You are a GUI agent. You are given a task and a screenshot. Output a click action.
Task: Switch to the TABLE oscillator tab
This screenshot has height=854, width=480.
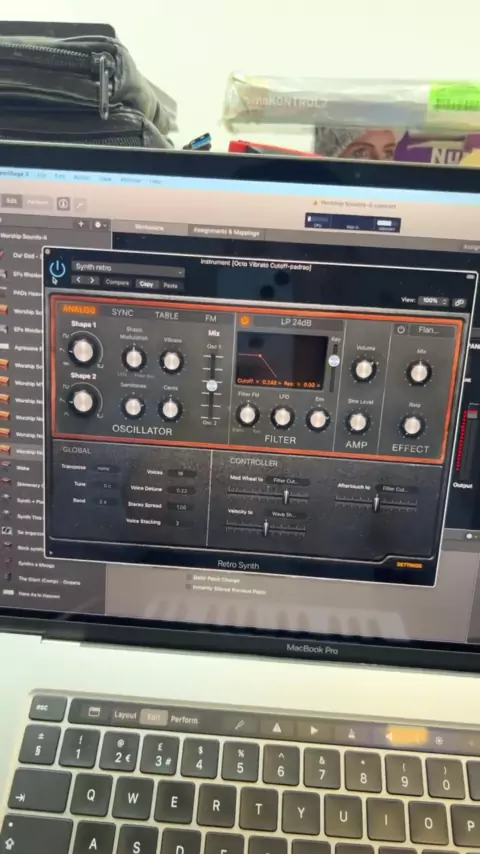coord(167,315)
